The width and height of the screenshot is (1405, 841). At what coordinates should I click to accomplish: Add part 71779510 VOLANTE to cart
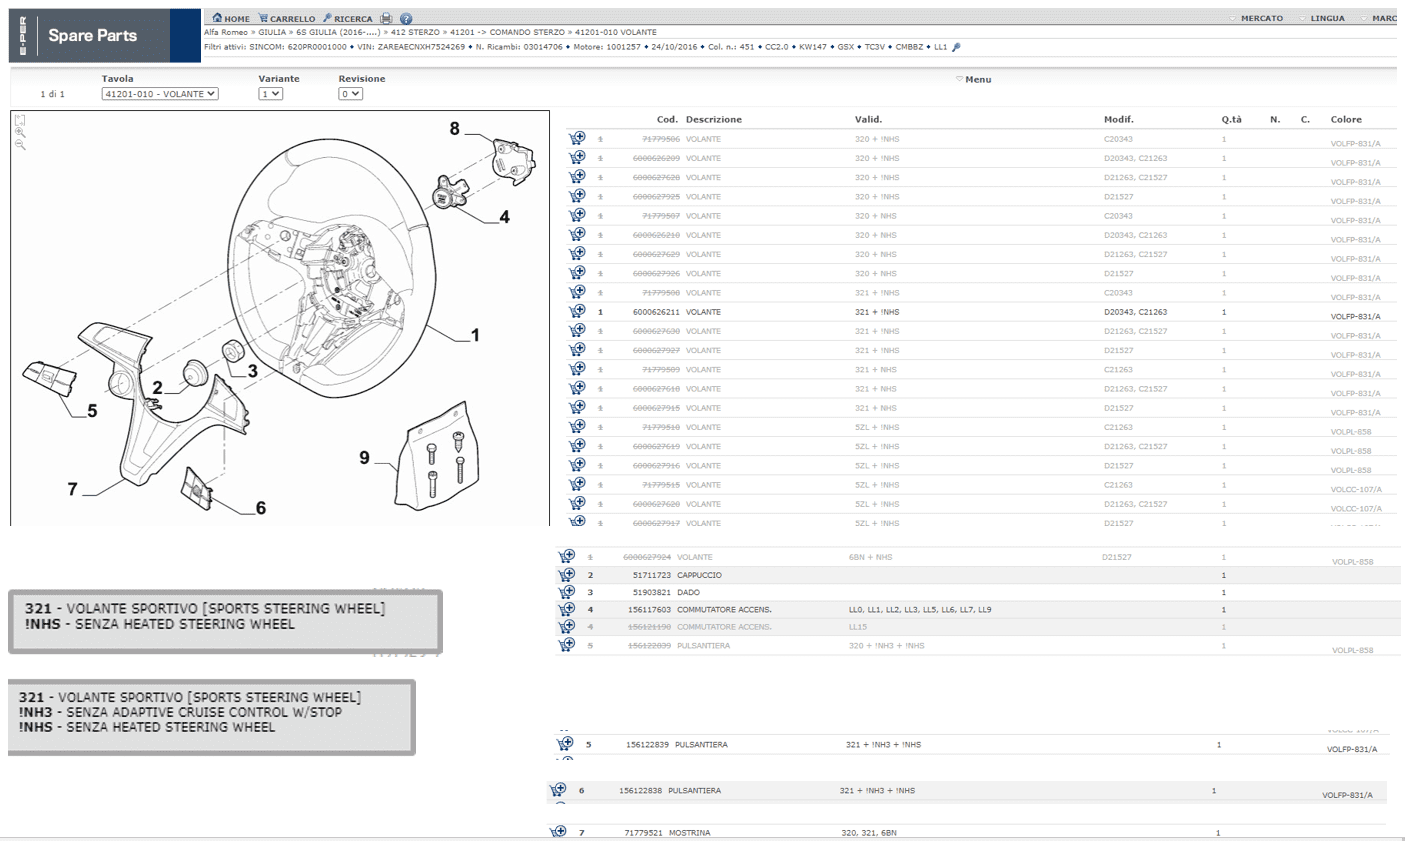pyautogui.click(x=577, y=427)
